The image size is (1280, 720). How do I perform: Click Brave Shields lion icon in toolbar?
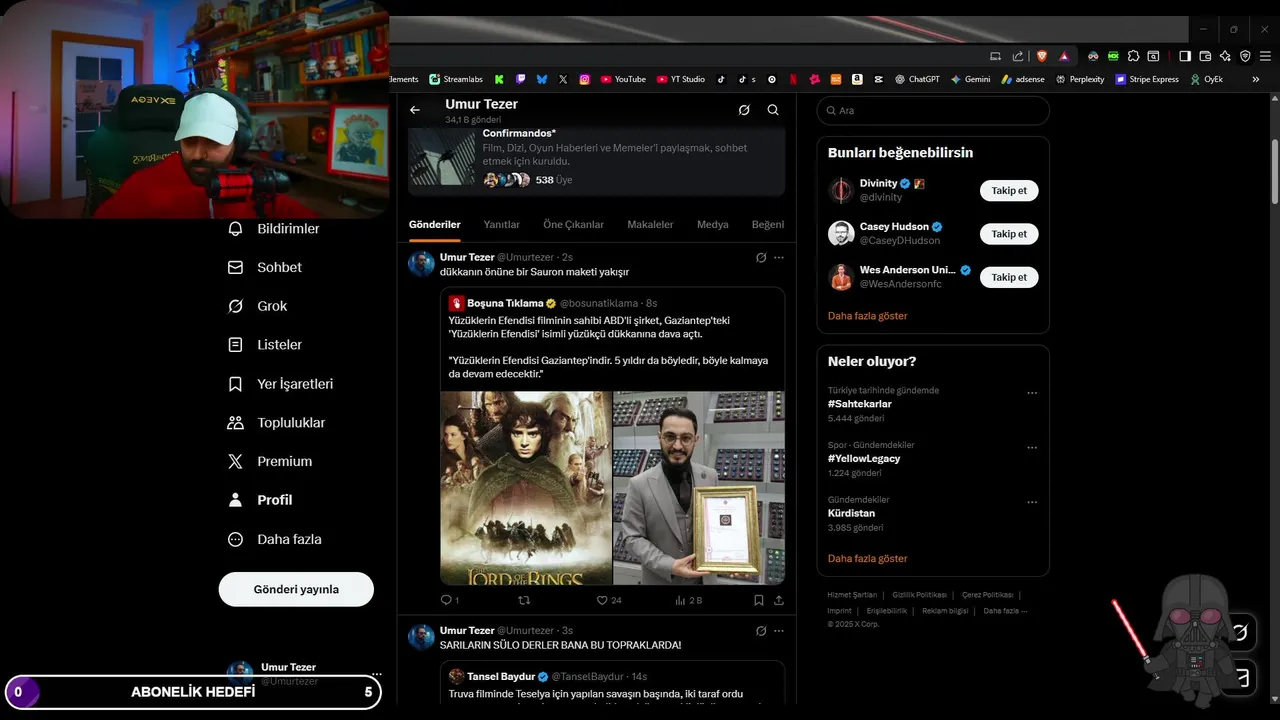pos(1041,56)
